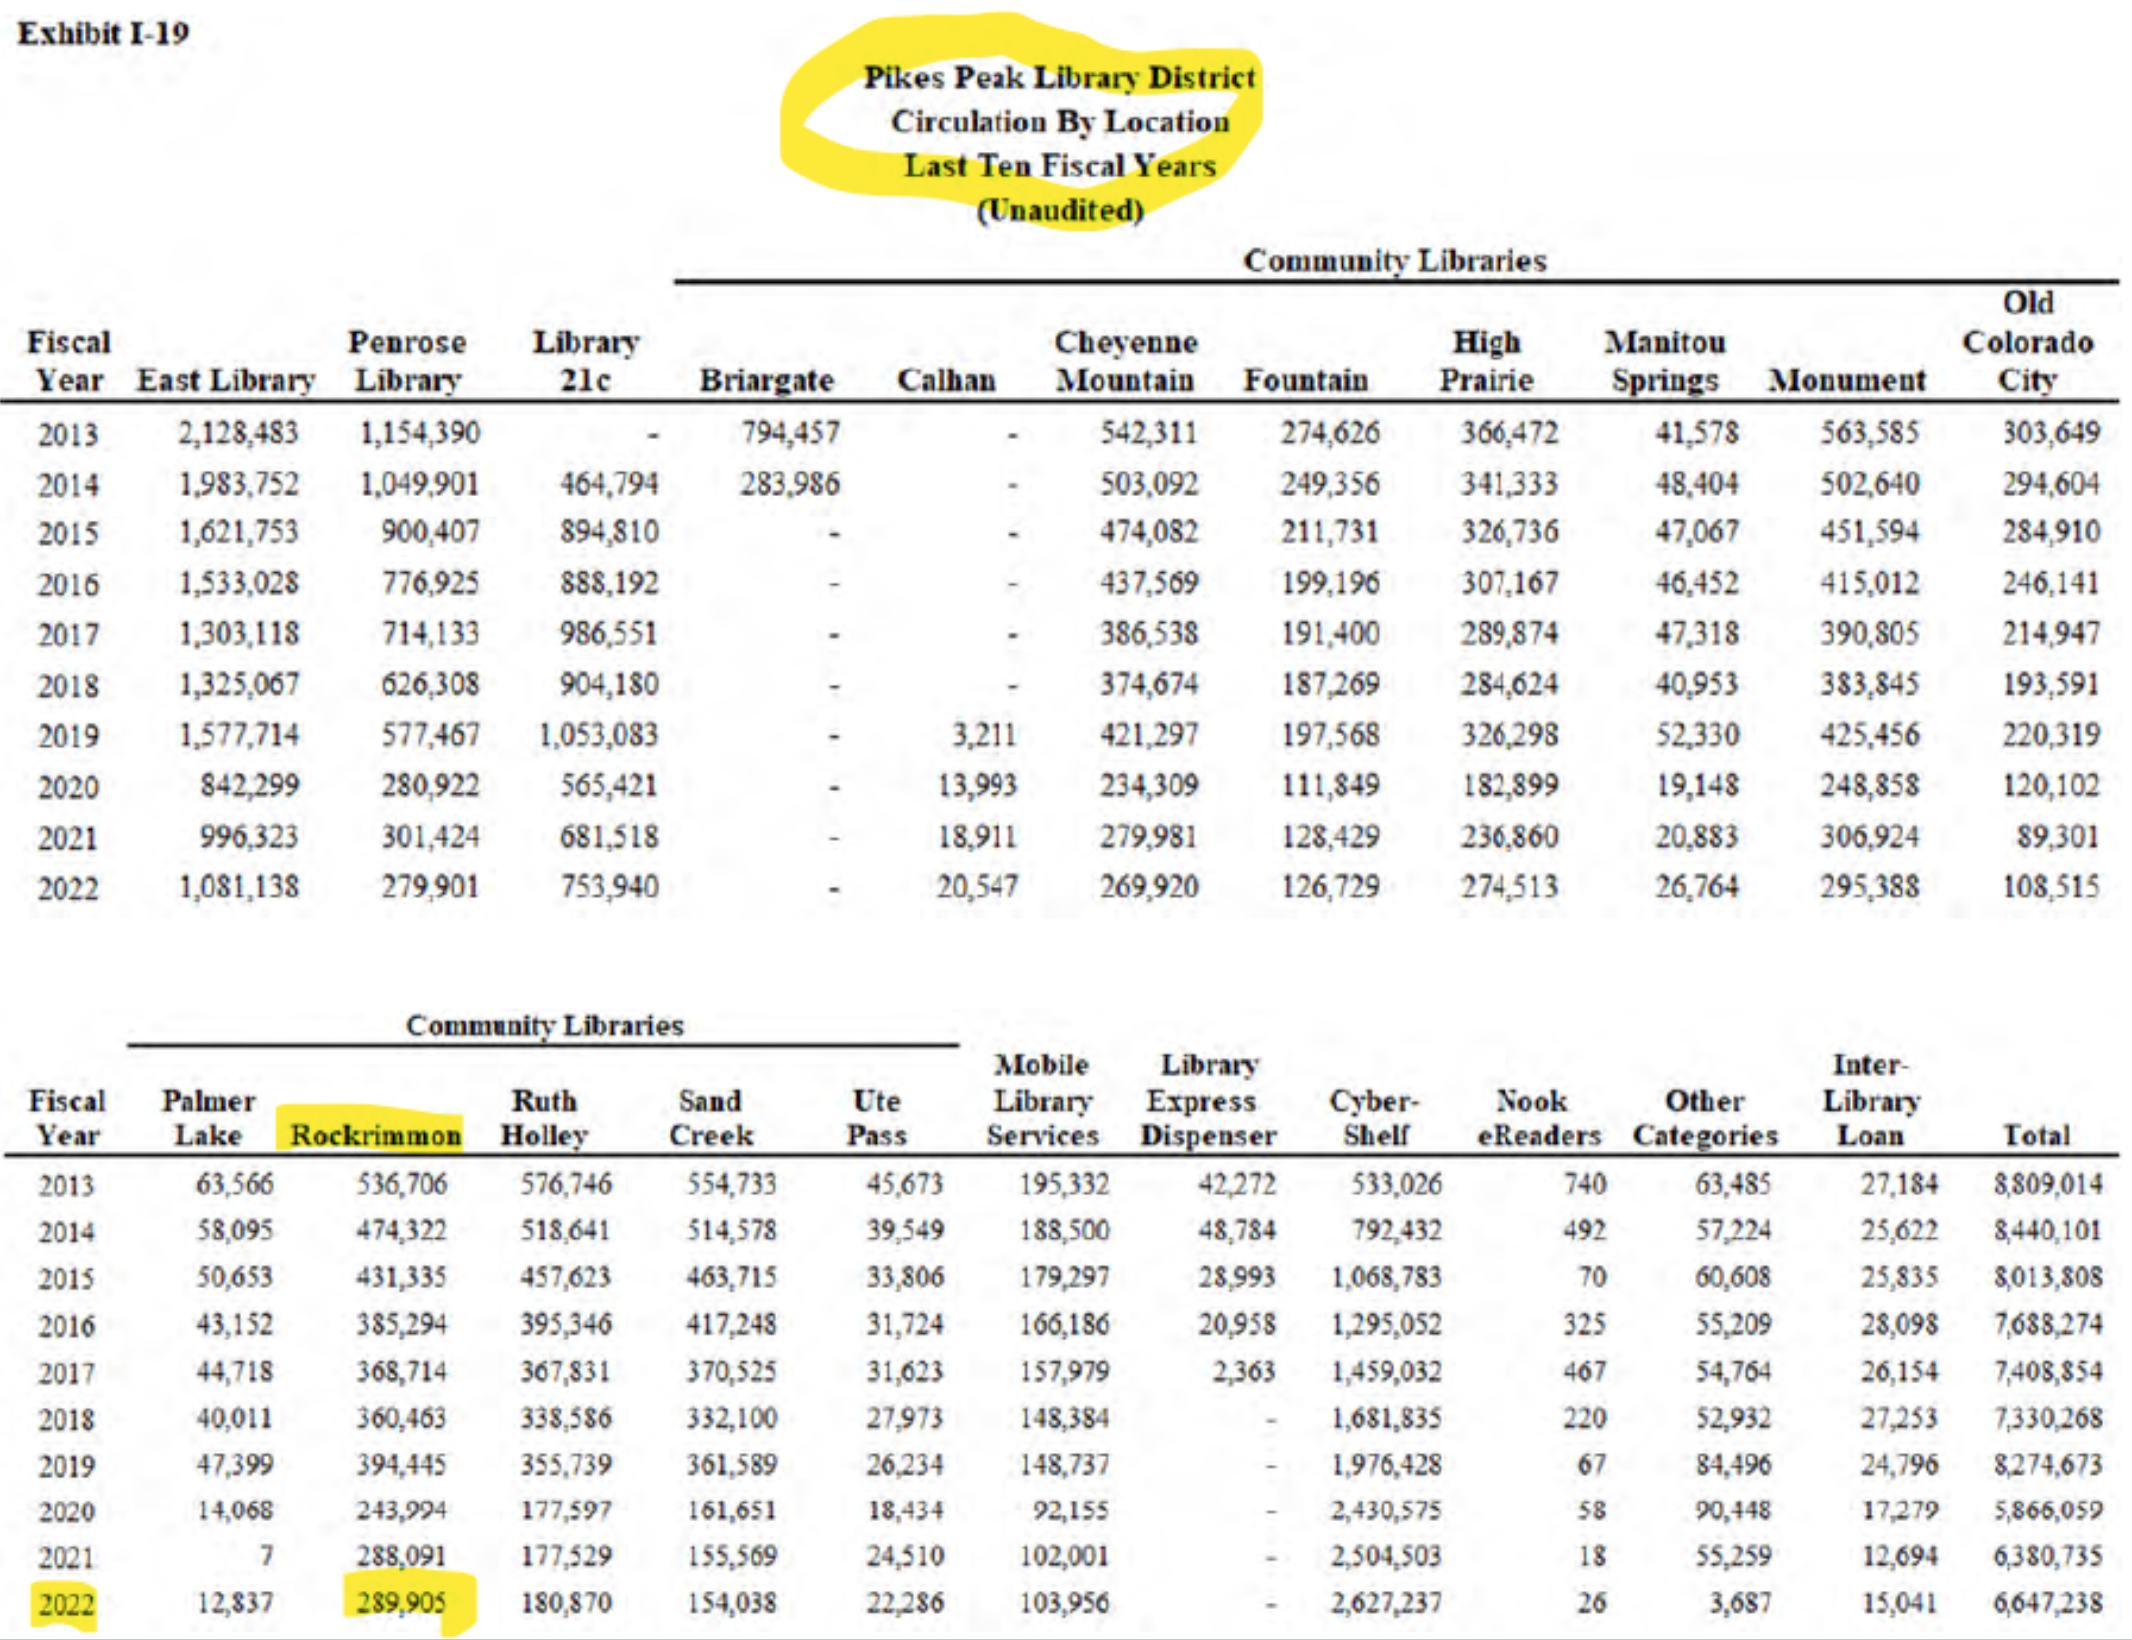Click Calhan 2020 value 13,993
Image resolution: width=2132 pixels, height=1640 pixels.
(977, 785)
